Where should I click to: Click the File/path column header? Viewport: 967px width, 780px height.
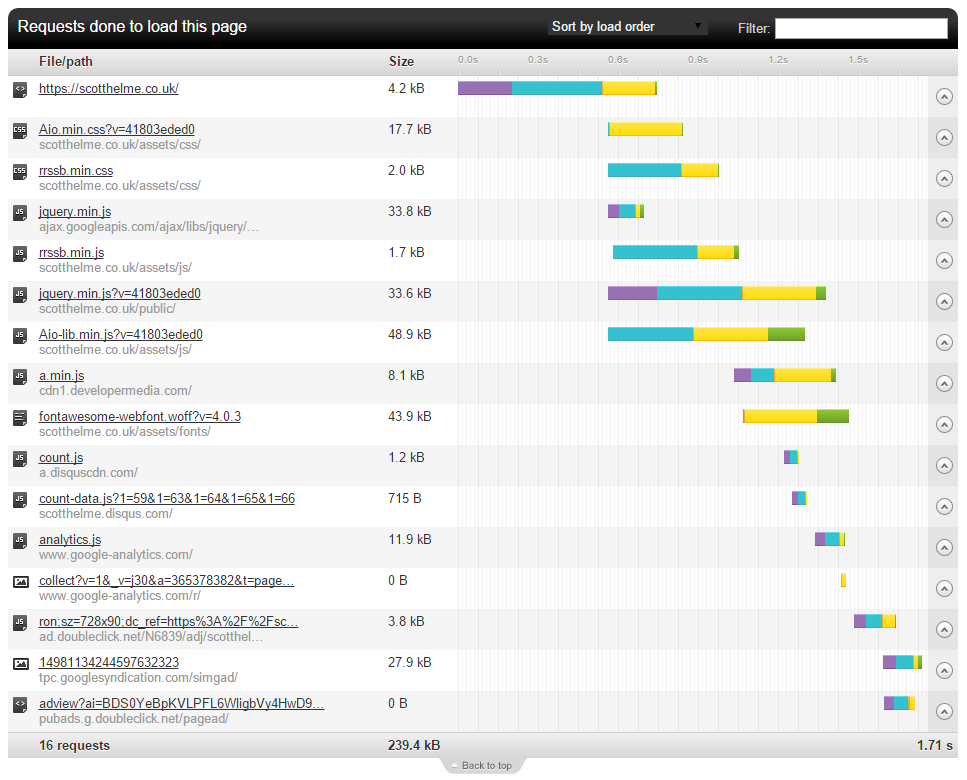[66, 62]
